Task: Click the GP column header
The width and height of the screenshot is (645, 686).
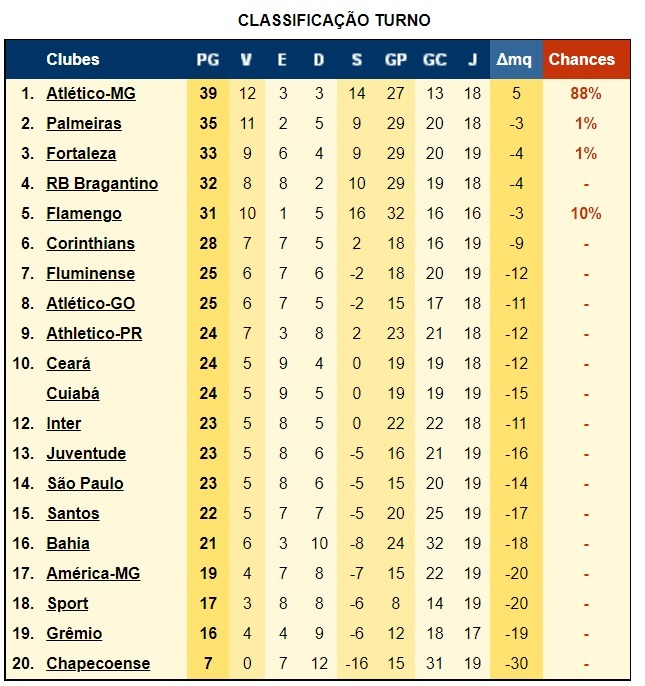Action: click(396, 60)
